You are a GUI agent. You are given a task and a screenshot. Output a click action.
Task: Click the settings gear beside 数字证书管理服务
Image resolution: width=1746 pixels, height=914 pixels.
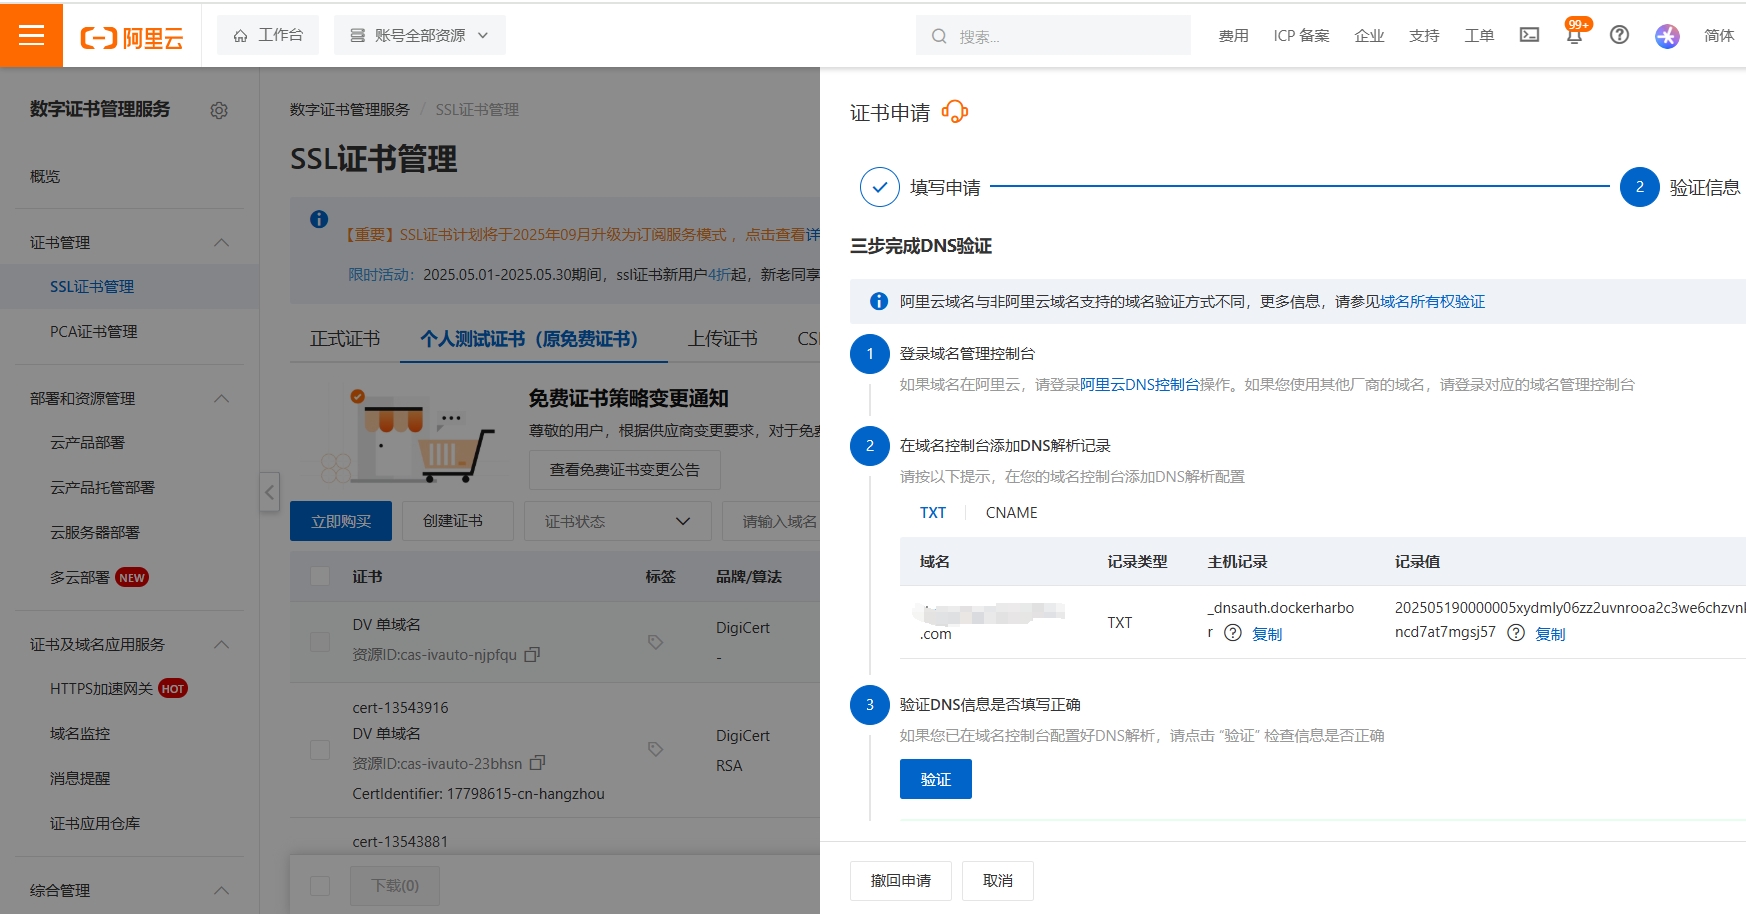click(x=219, y=110)
